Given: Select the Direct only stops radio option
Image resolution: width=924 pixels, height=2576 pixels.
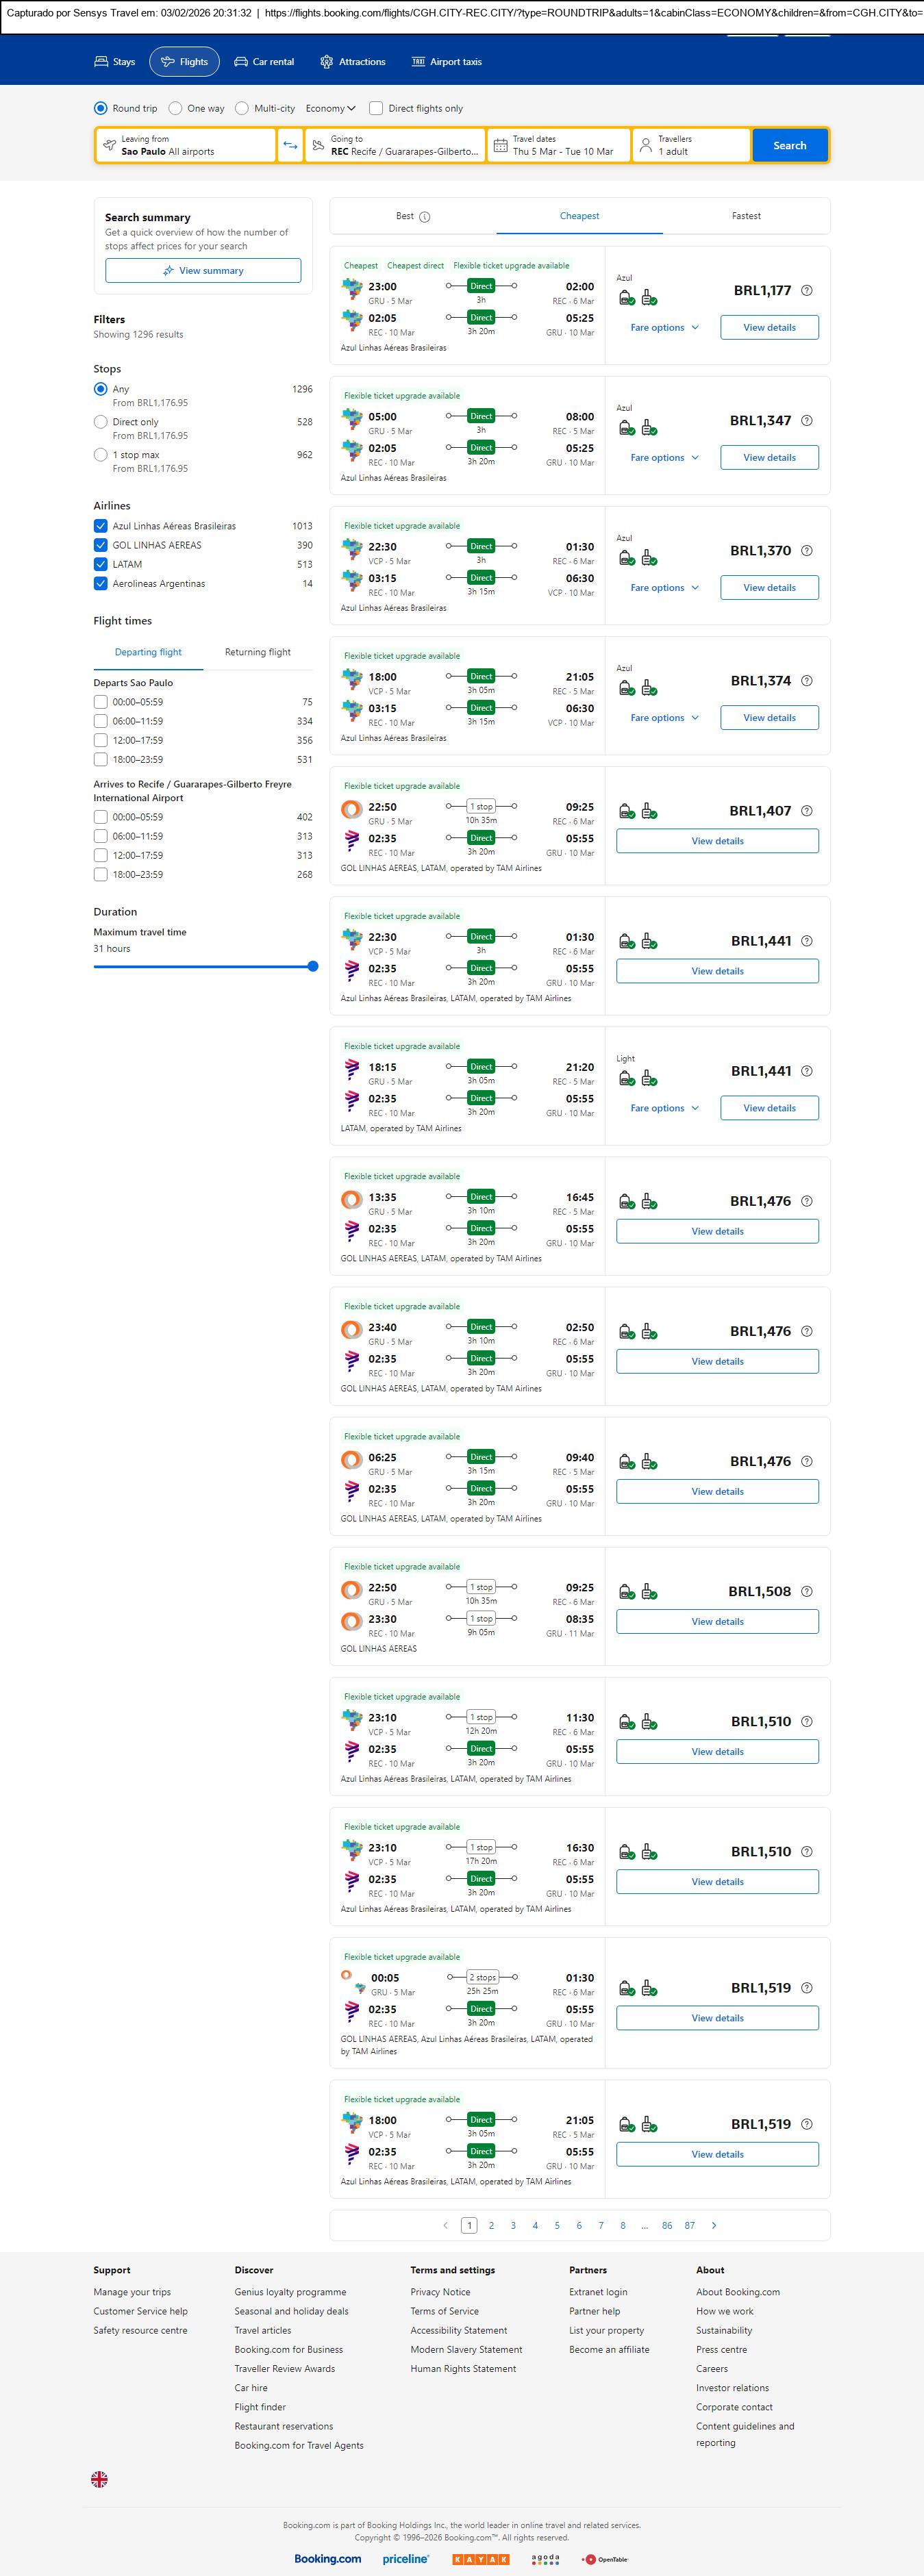Looking at the screenshot, I should (100, 422).
